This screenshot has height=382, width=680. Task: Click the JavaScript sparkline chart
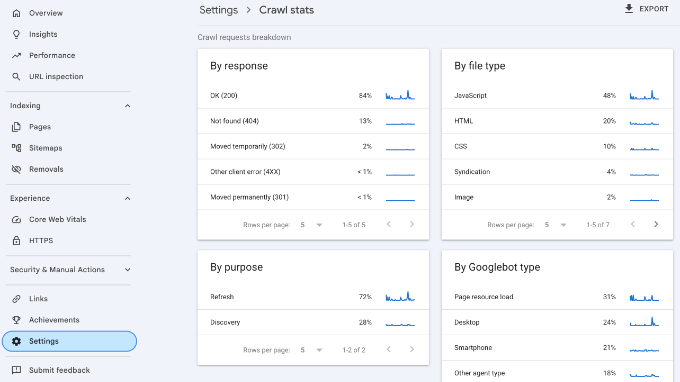coord(644,95)
